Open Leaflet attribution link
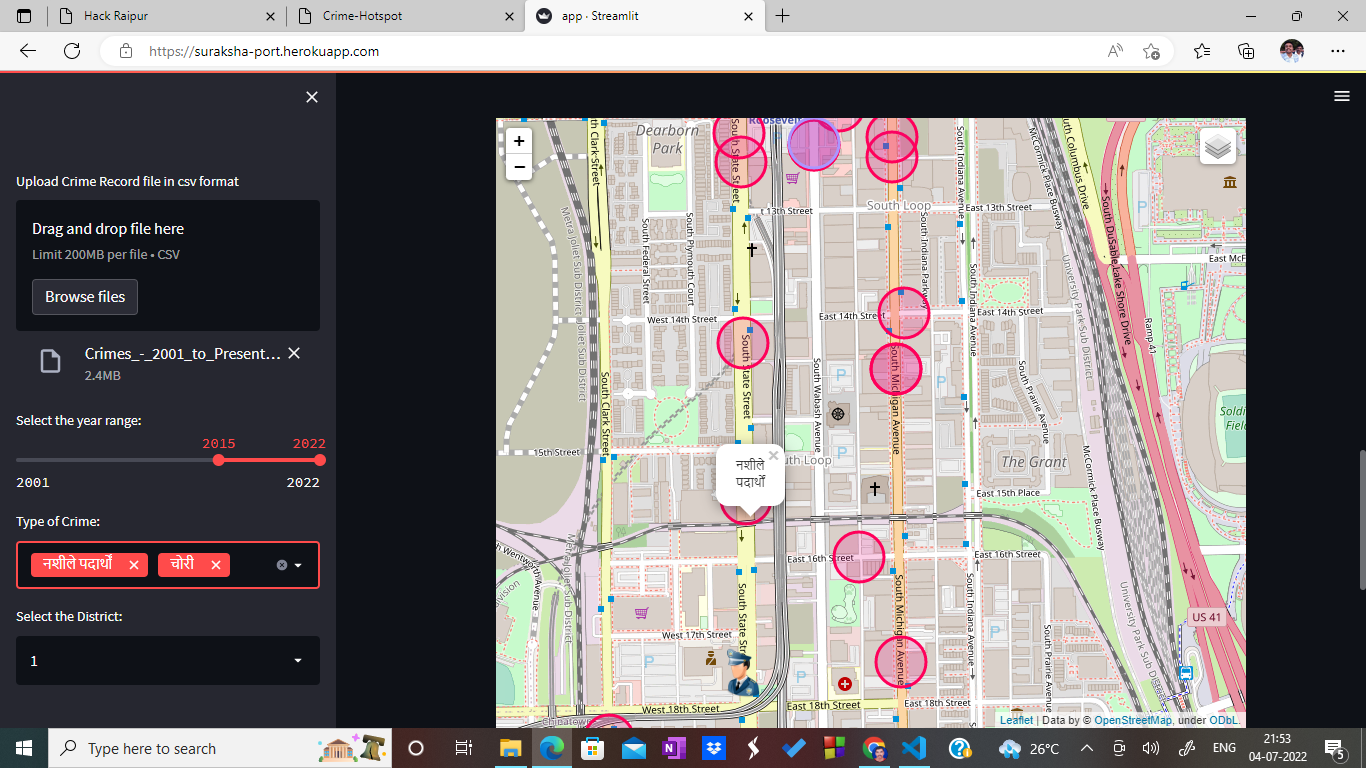 1016,720
